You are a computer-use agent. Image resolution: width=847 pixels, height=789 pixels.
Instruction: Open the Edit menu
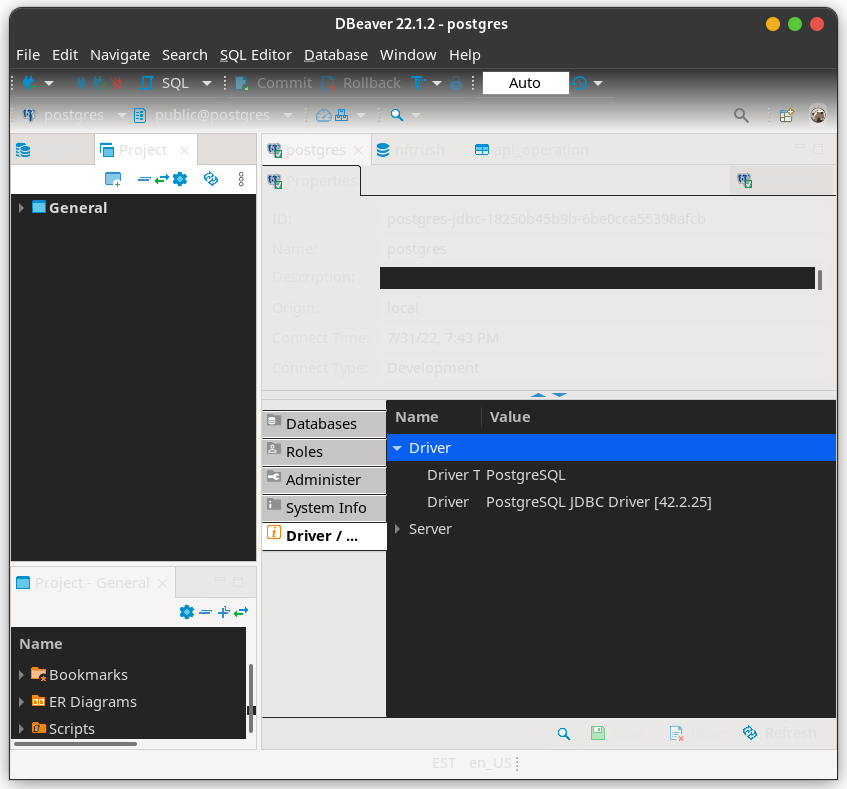(x=65, y=55)
